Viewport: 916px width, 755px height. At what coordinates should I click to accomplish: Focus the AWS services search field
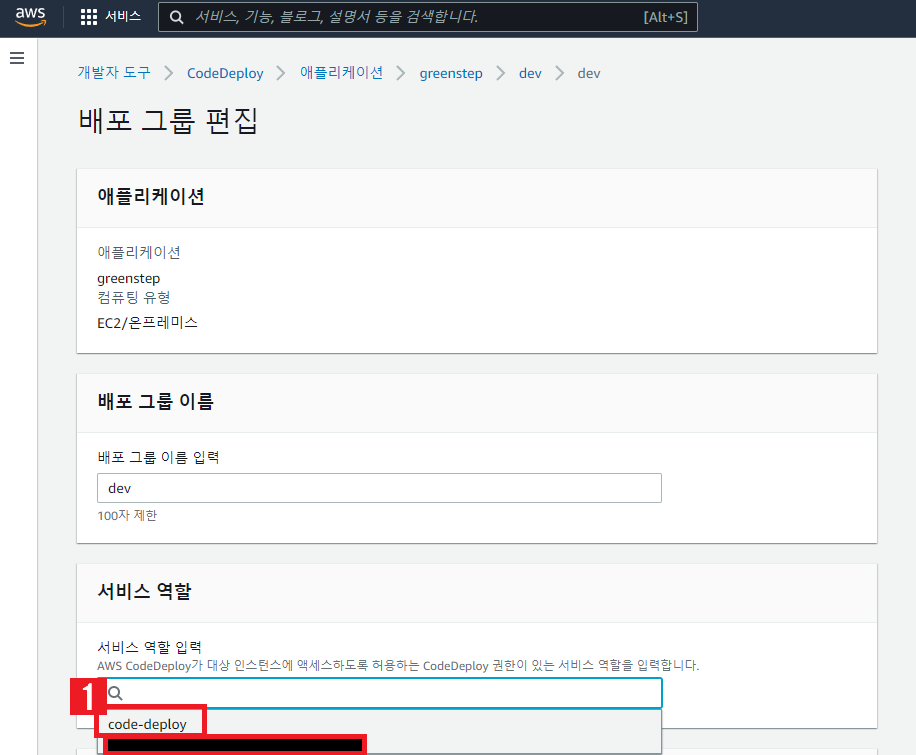428,17
